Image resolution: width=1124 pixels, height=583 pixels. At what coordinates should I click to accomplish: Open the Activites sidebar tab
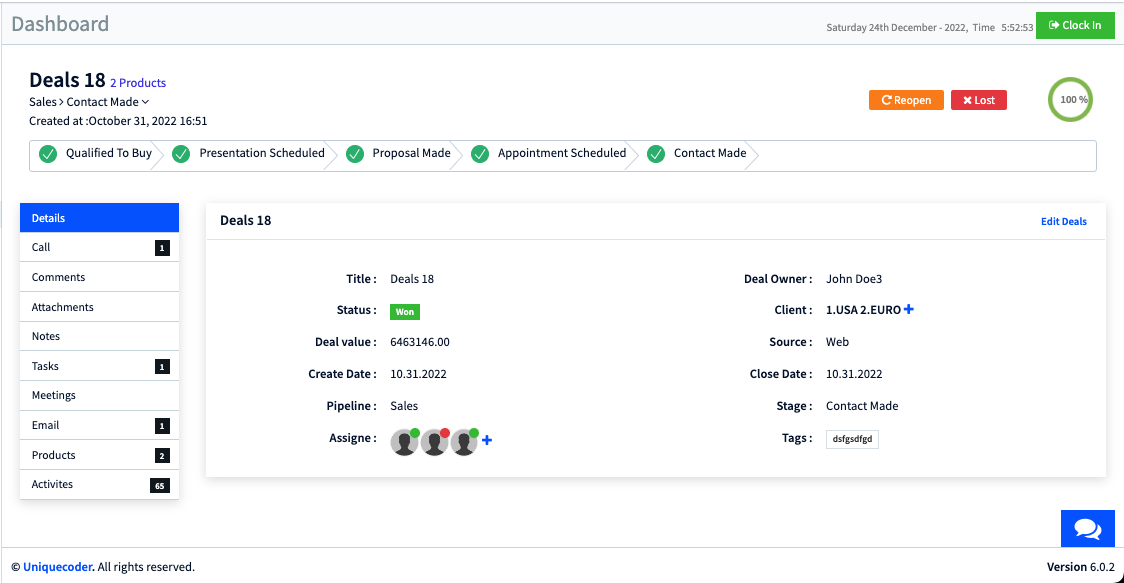pos(100,485)
